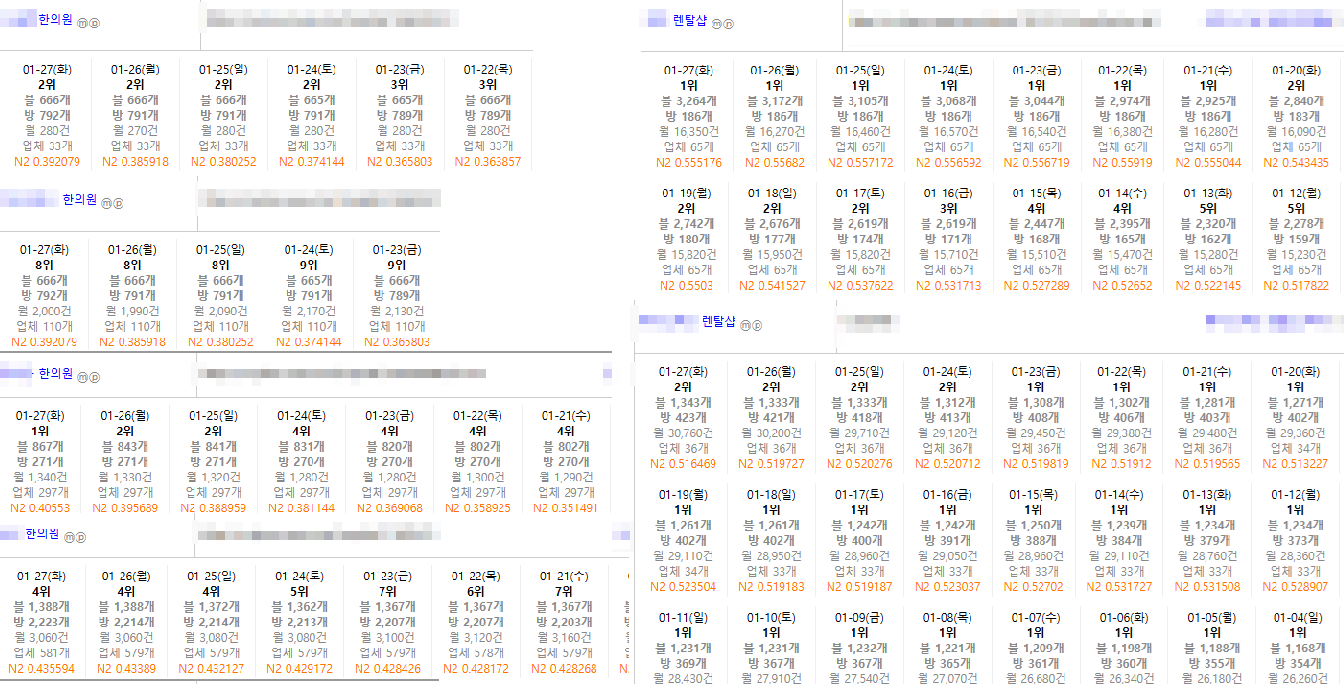This screenshot has width=1344, height=684.
Task: Open the 한의원 link above the 블 867개 row
Action: [55, 374]
